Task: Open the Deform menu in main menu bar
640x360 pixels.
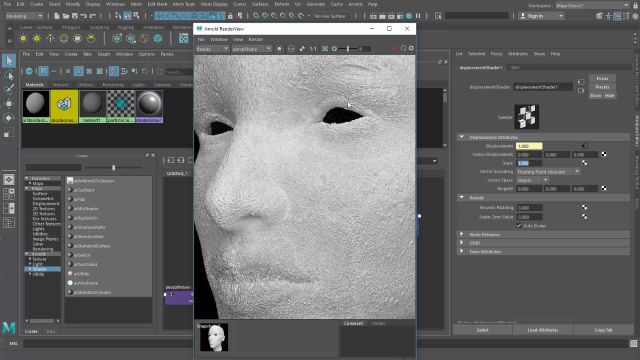Action: click(x=281, y=4)
